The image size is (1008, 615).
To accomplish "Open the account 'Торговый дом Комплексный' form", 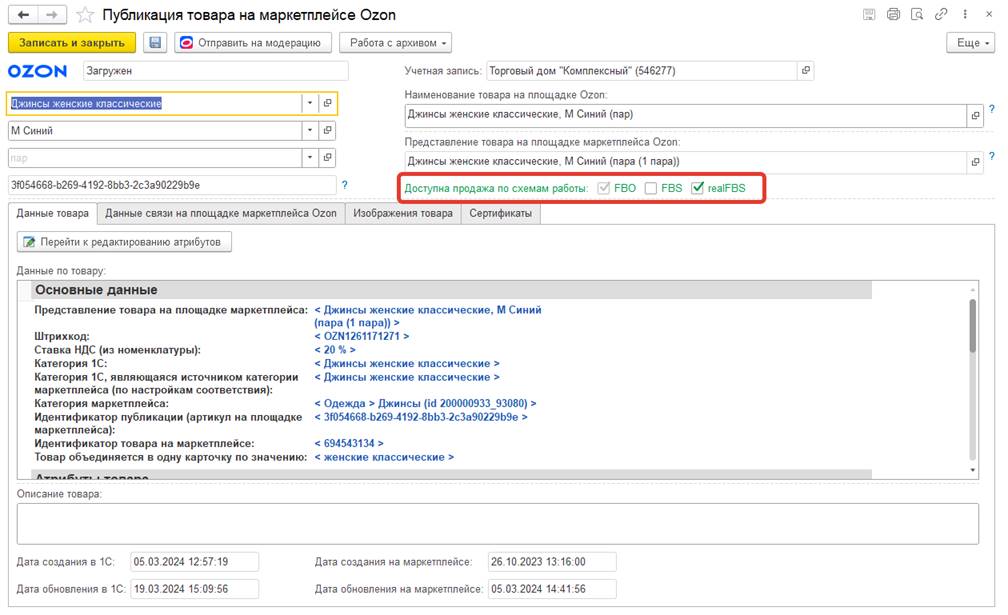I will point(805,71).
